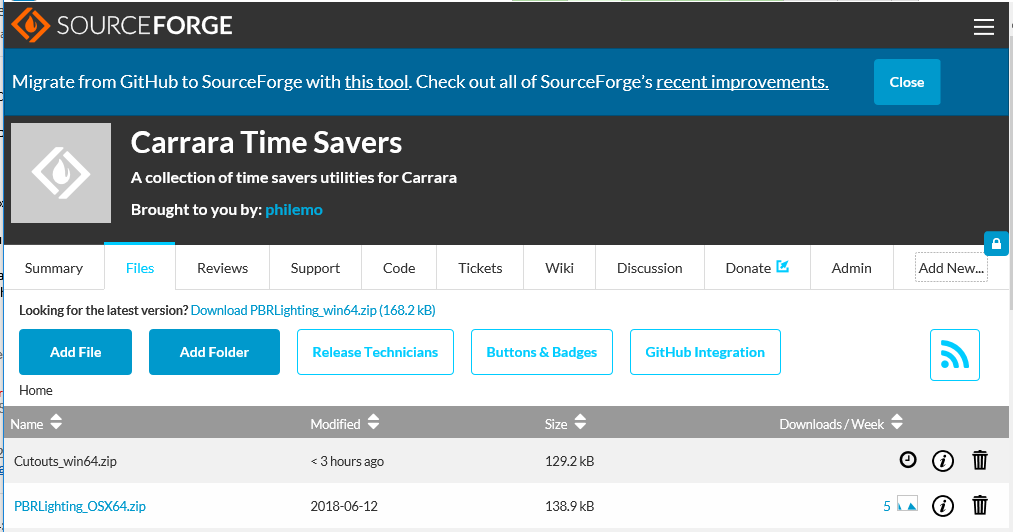Open the Add New... menu
This screenshot has width=1013, height=532.
point(951,268)
